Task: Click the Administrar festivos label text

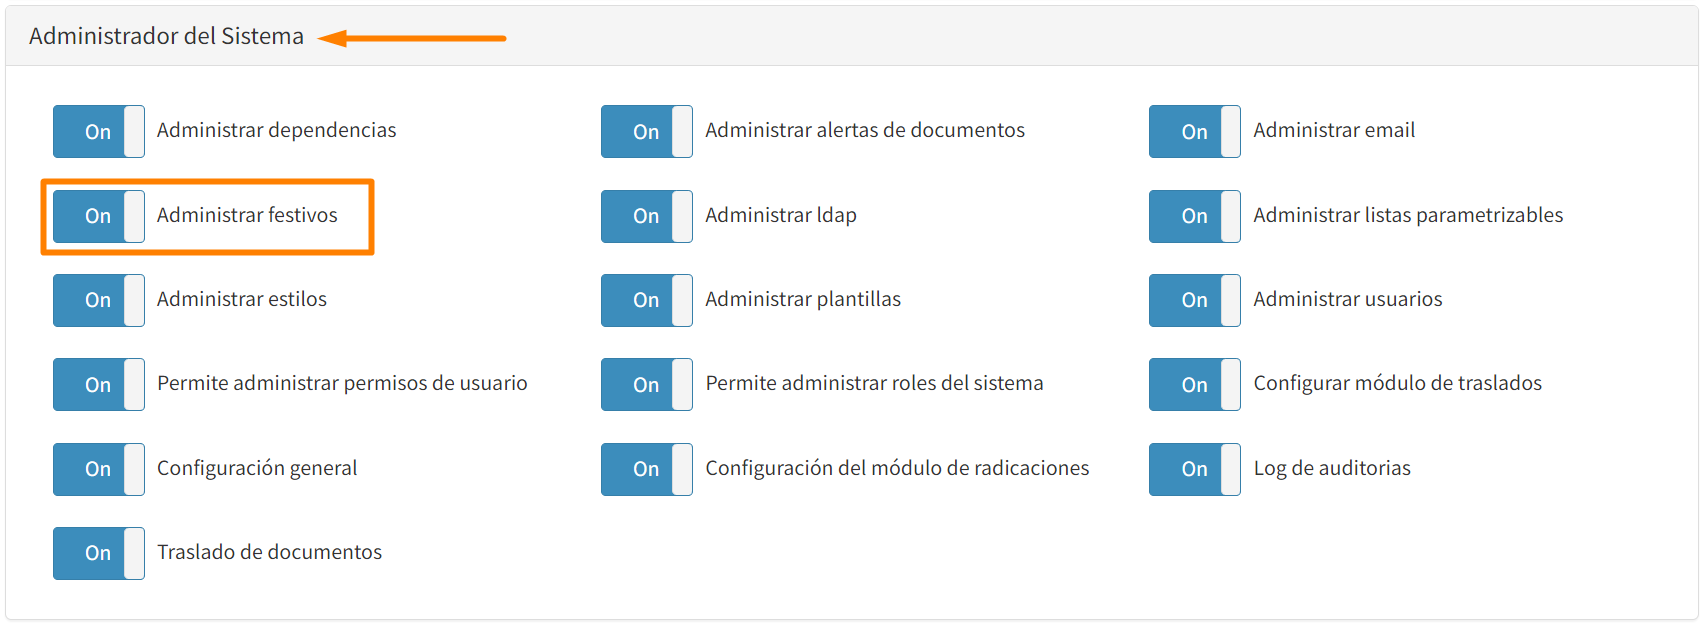Action: click(247, 215)
